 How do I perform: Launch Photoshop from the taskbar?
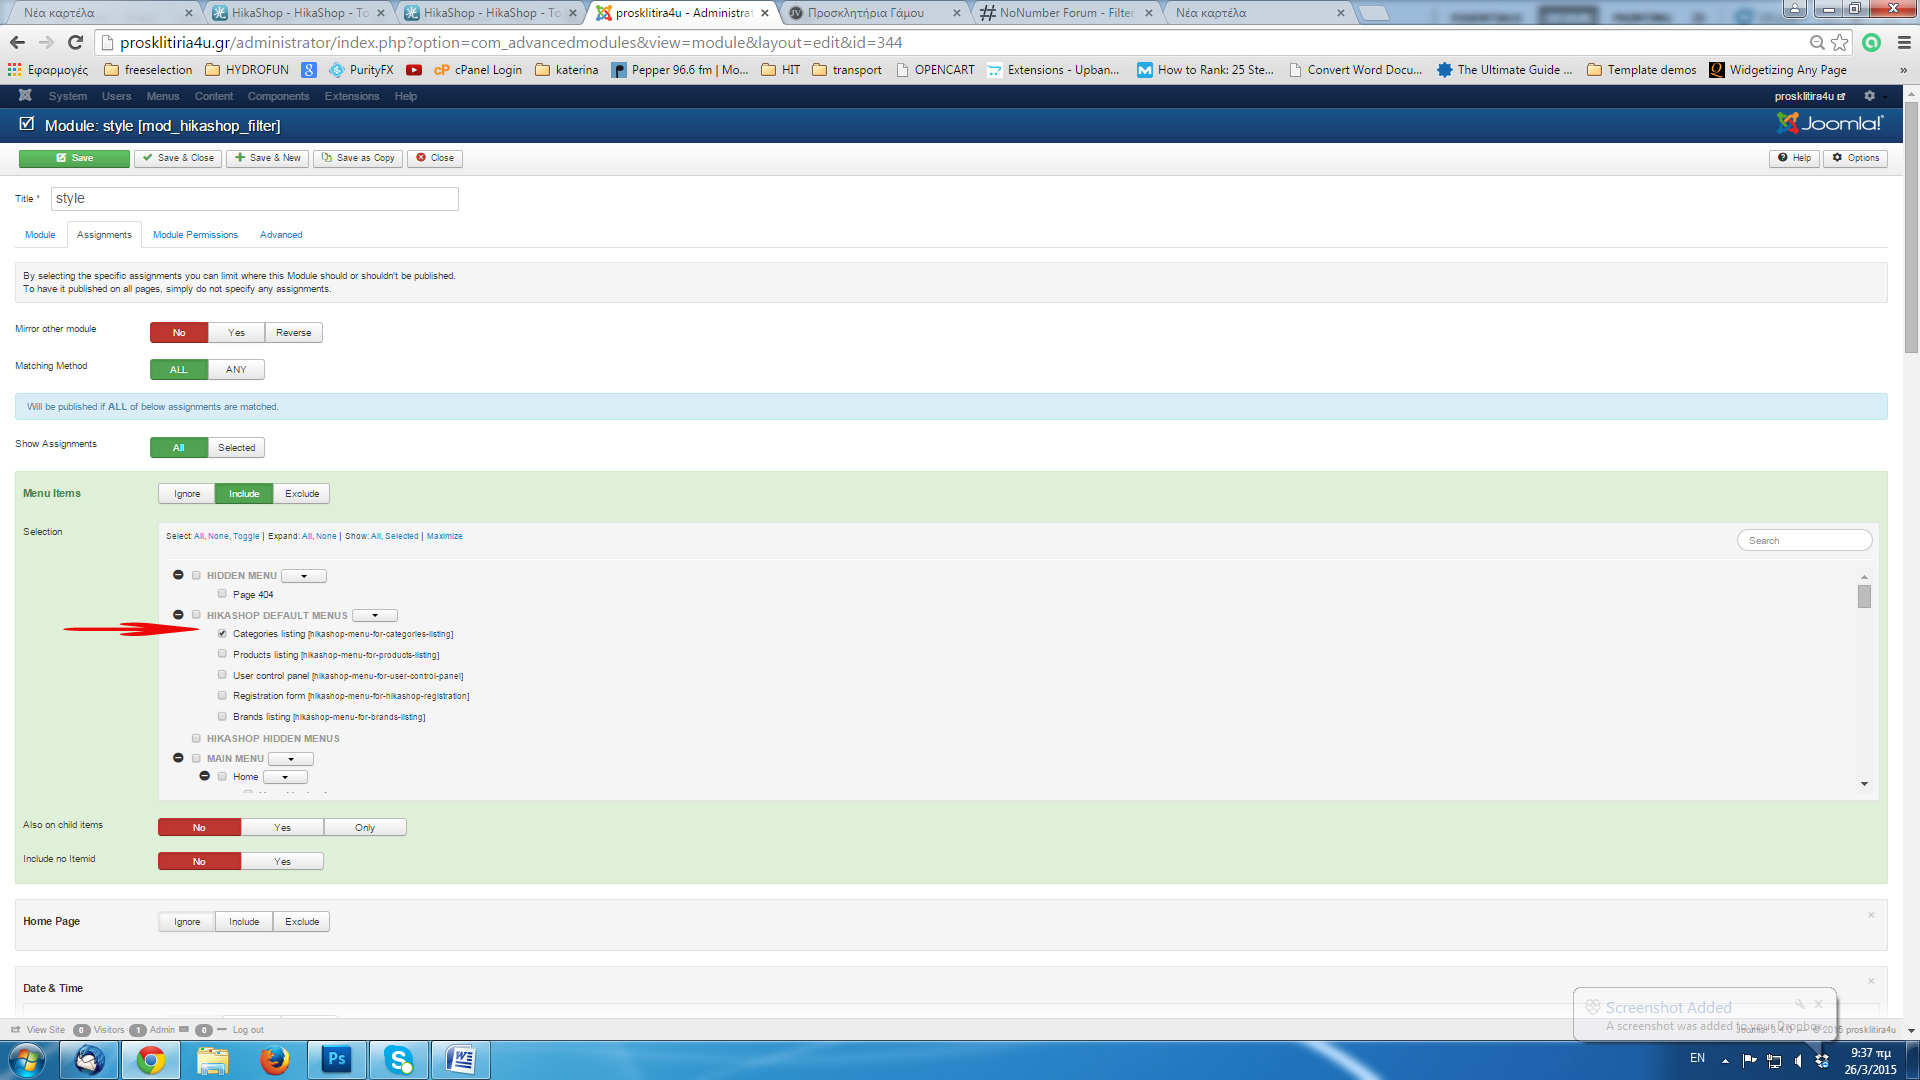[x=337, y=1059]
